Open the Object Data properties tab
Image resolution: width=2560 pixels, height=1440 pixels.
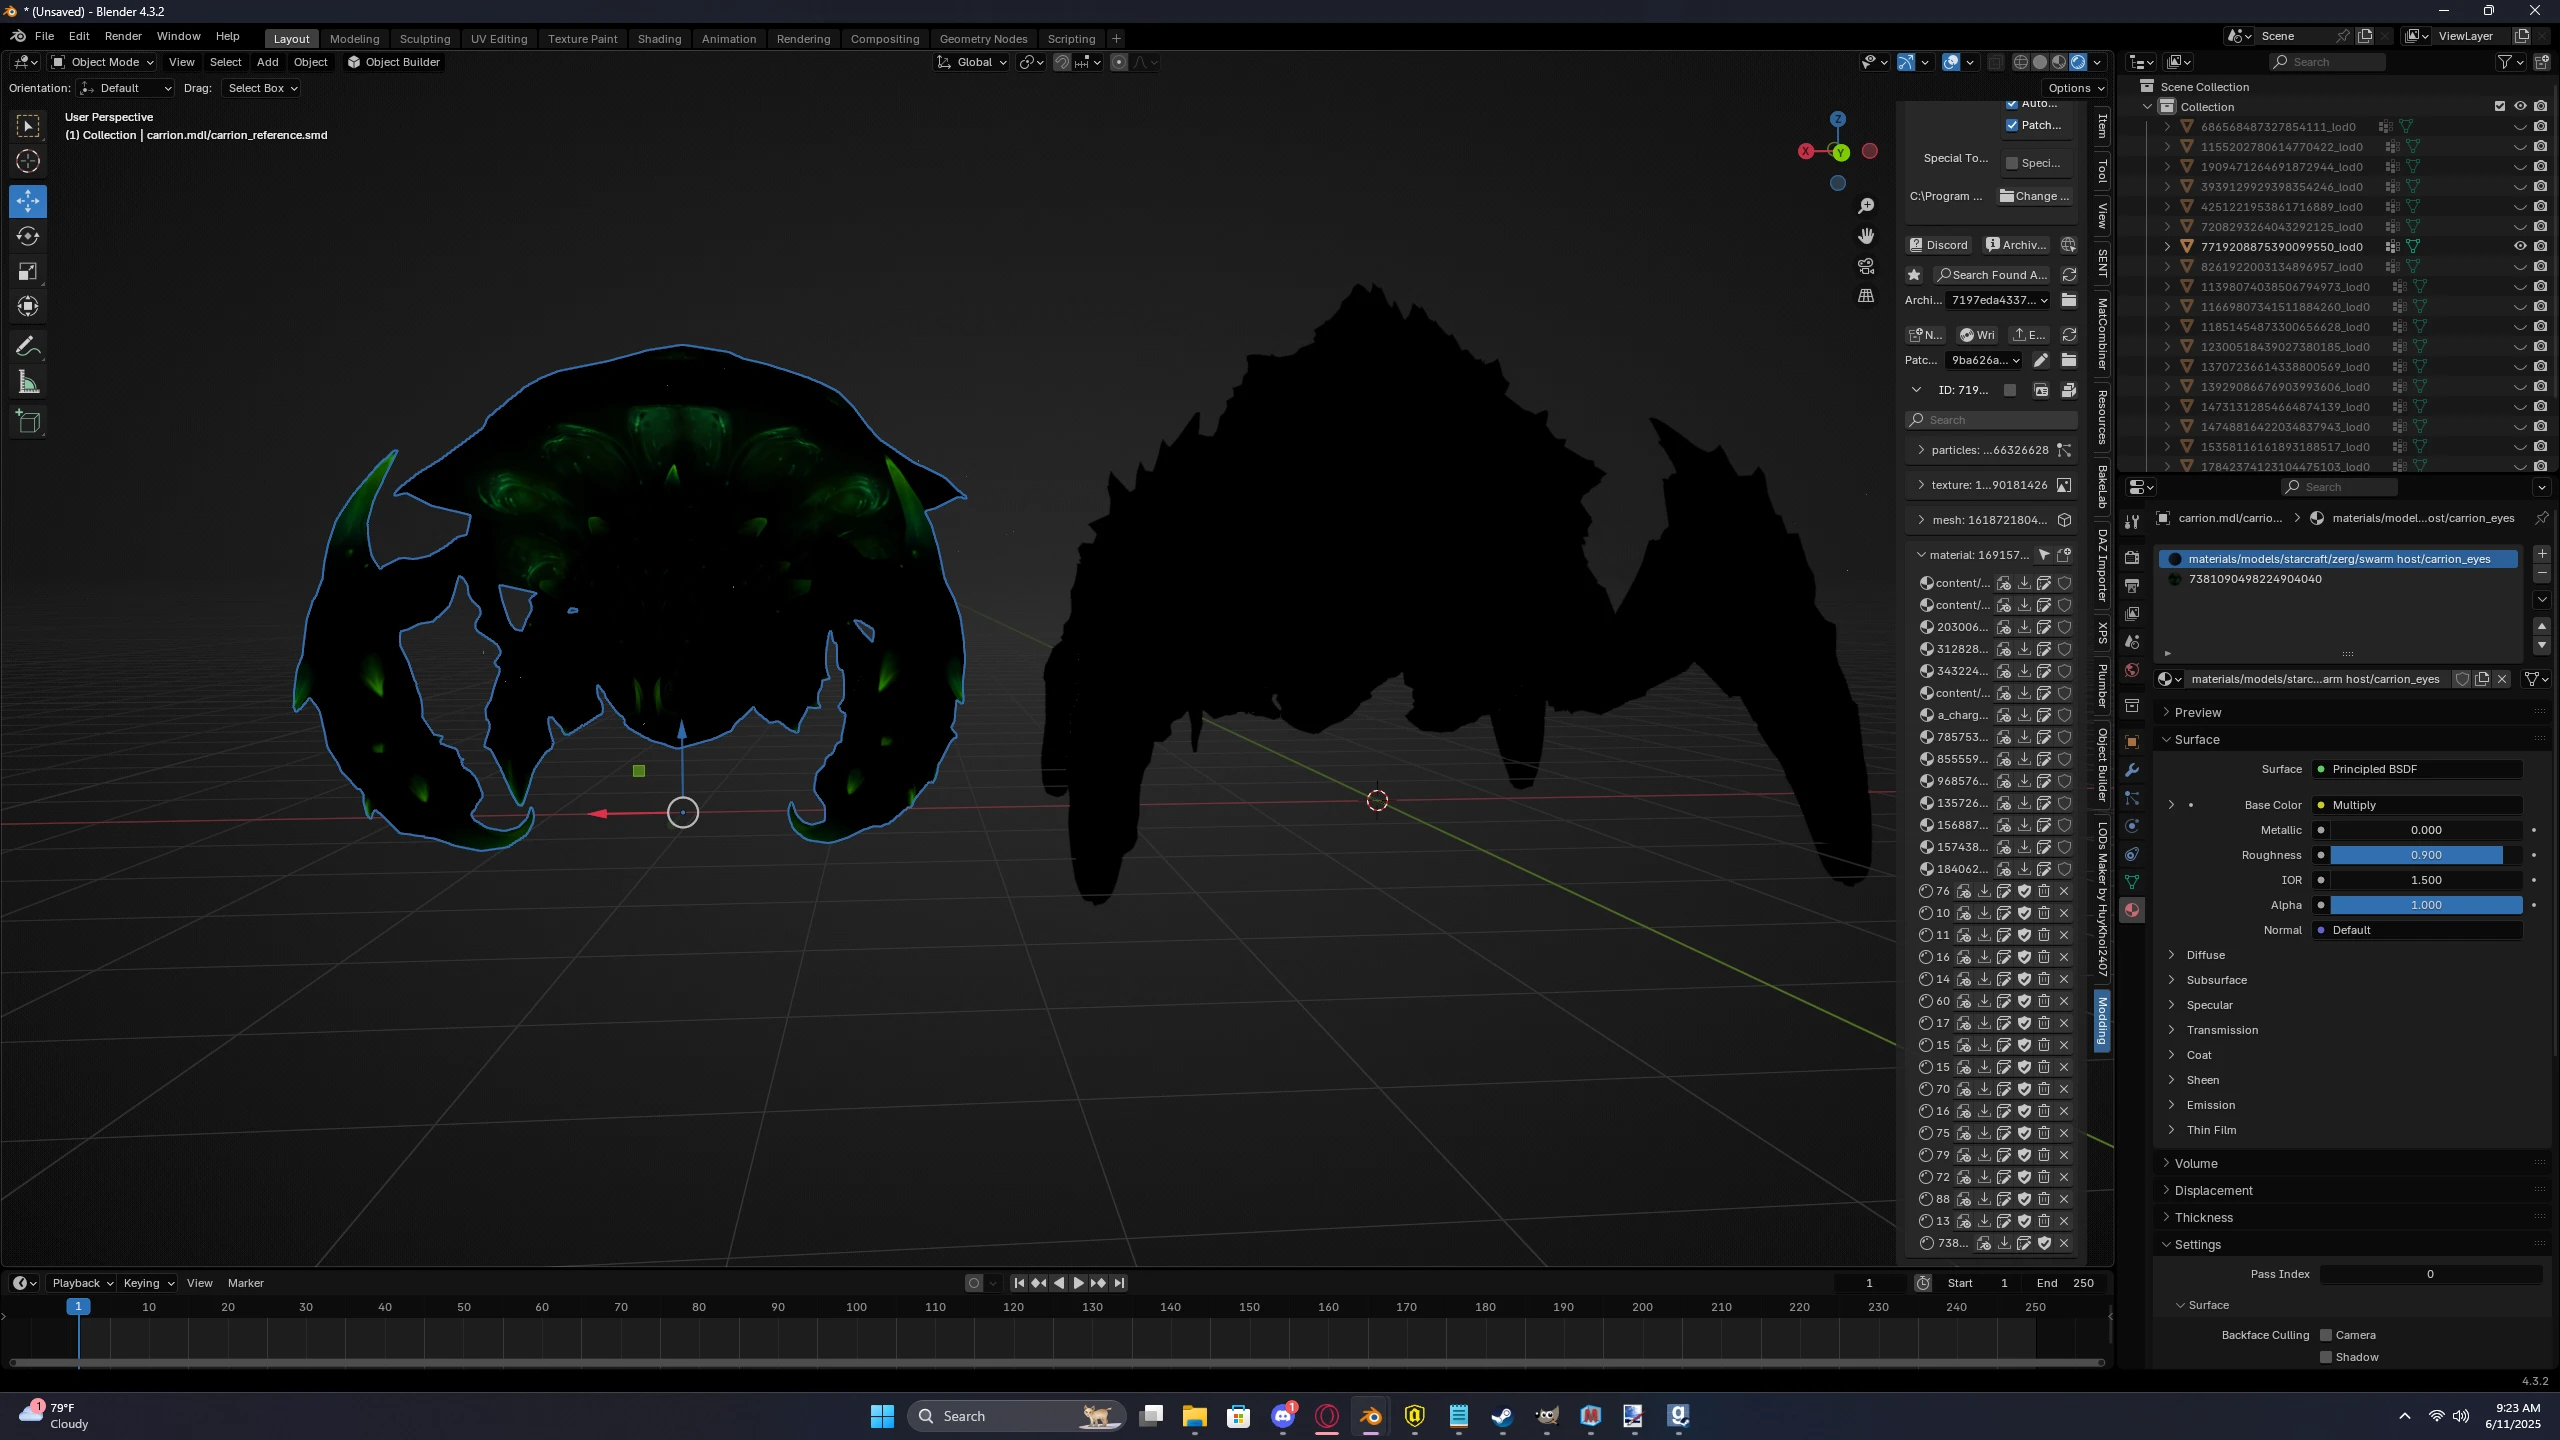click(x=2132, y=882)
